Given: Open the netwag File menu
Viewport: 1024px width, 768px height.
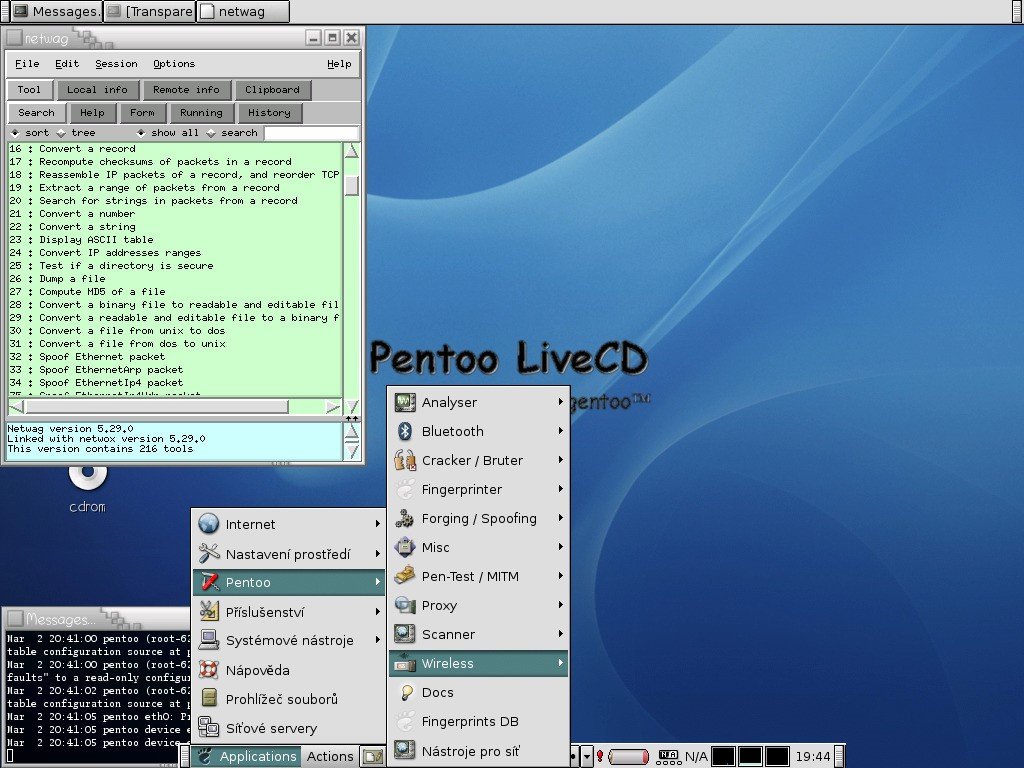Looking at the screenshot, I should click(27, 63).
